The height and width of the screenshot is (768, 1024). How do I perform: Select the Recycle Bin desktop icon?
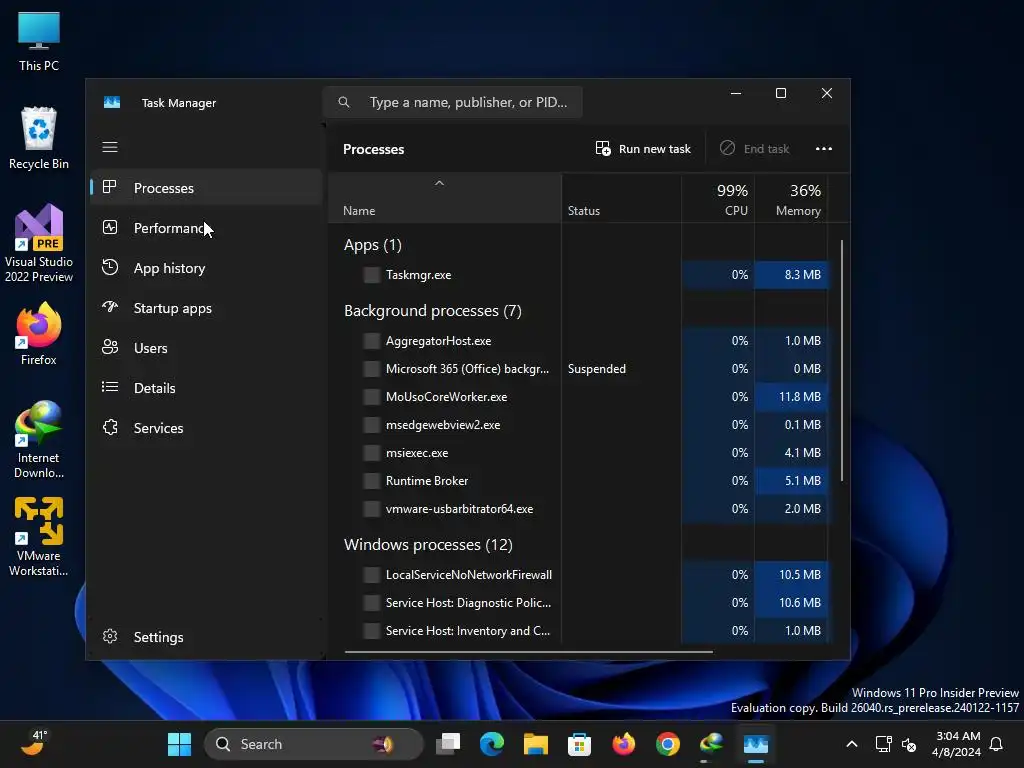coord(39,138)
